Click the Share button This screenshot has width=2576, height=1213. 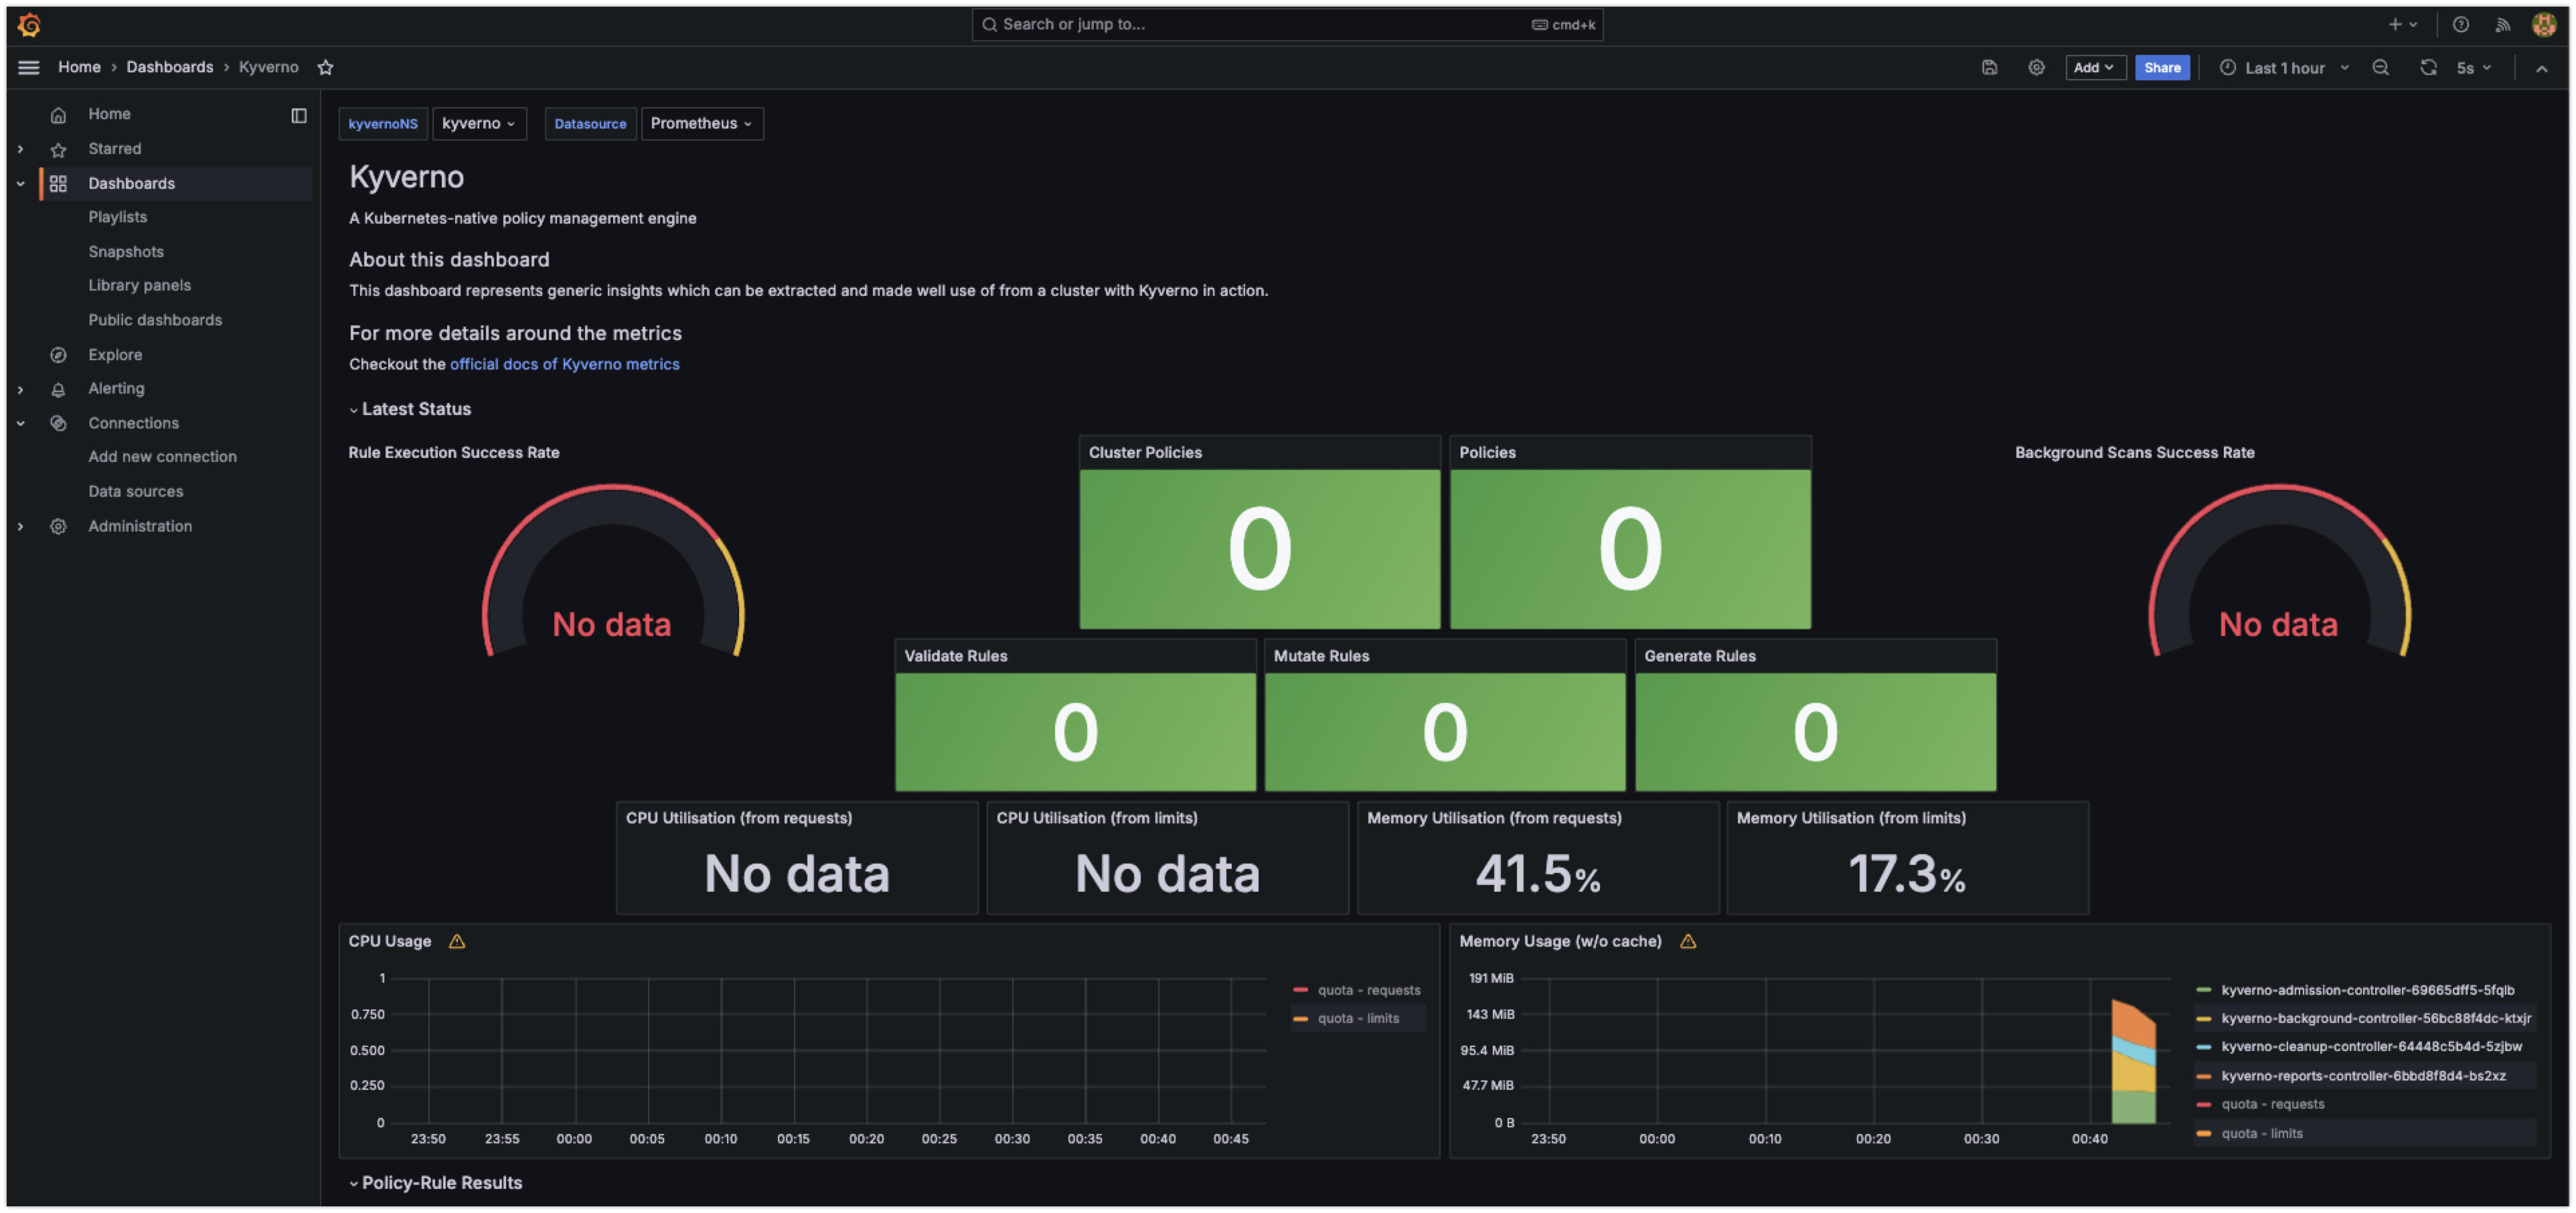point(2161,67)
